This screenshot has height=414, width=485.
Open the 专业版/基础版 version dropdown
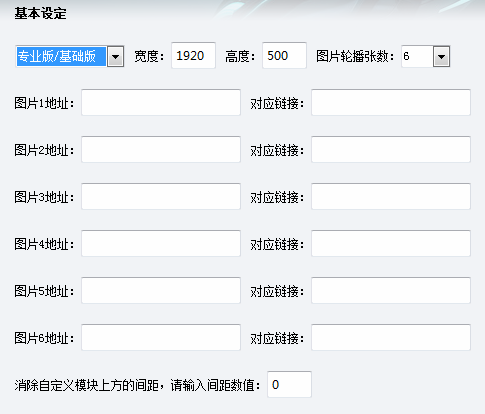point(115,57)
